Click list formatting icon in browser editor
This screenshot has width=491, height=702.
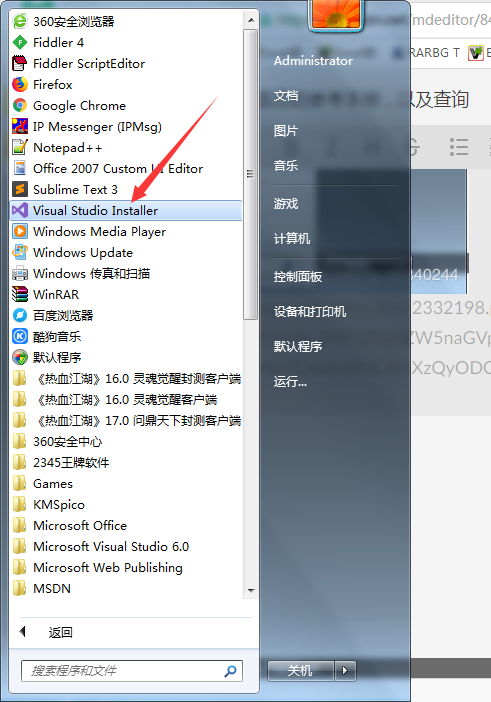pos(459,147)
